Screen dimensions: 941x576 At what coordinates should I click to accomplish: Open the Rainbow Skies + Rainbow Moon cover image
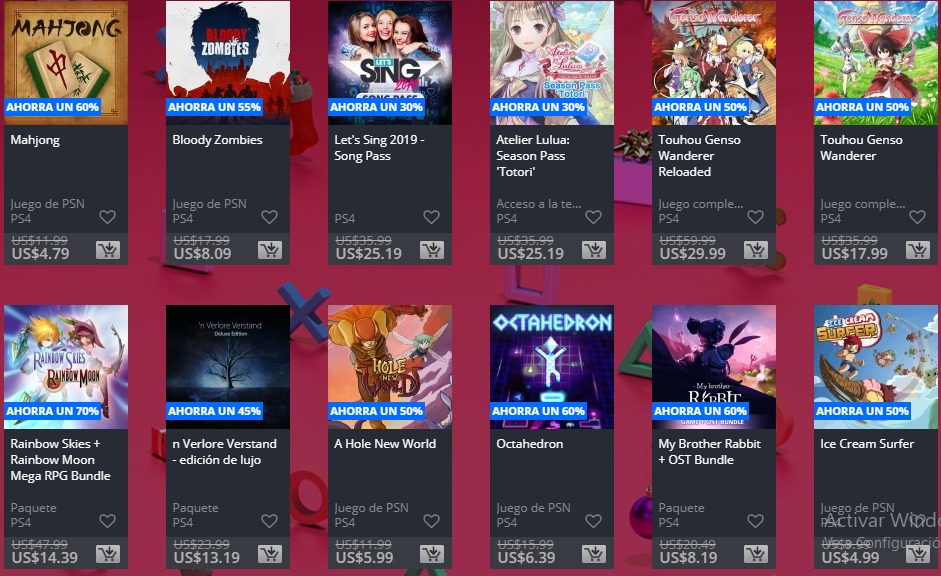66,367
